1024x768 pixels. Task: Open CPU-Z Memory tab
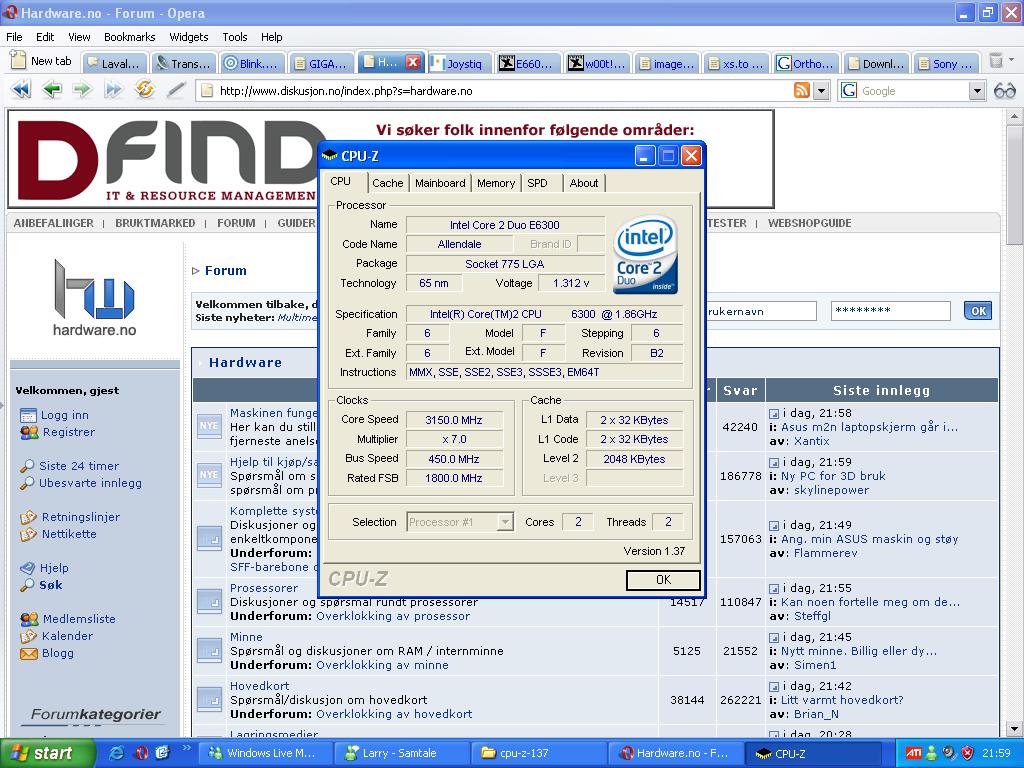tap(496, 183)
